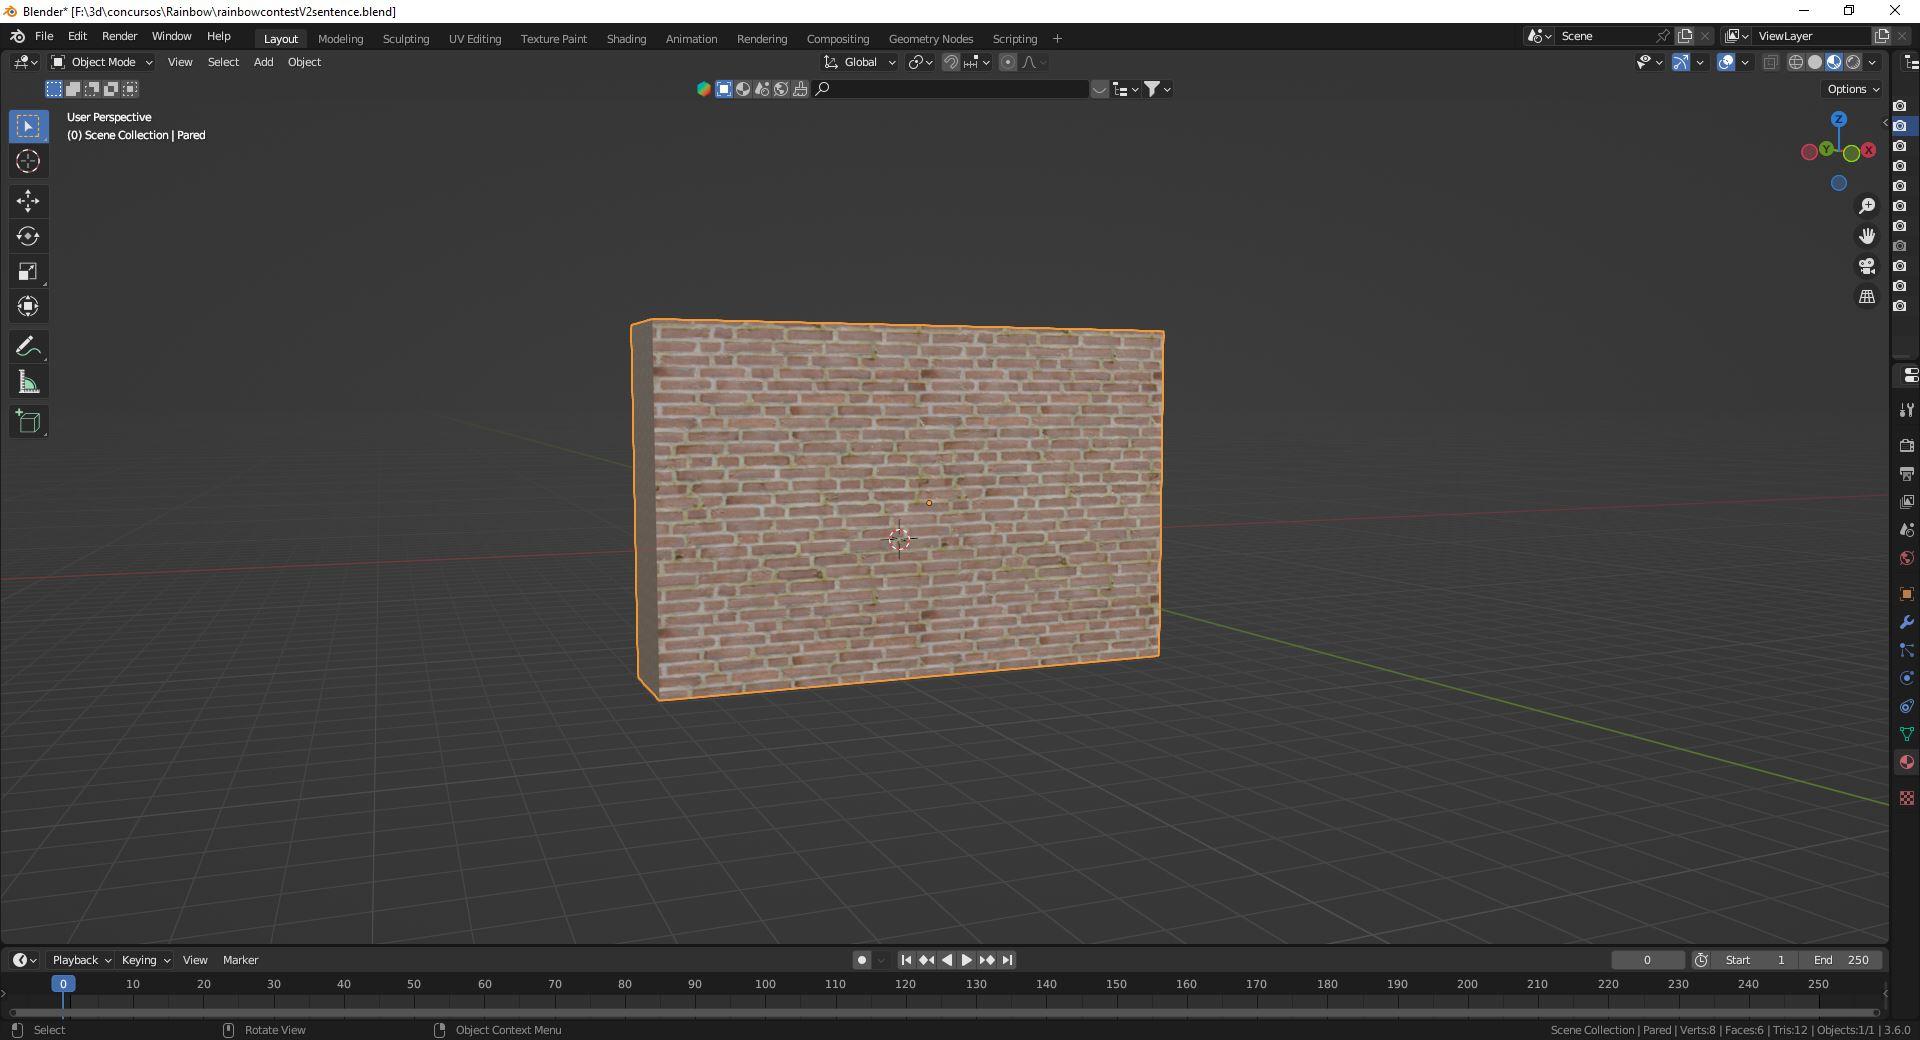
Task: Open the Global transform orientation dropdown
Action: pos(858,62)
